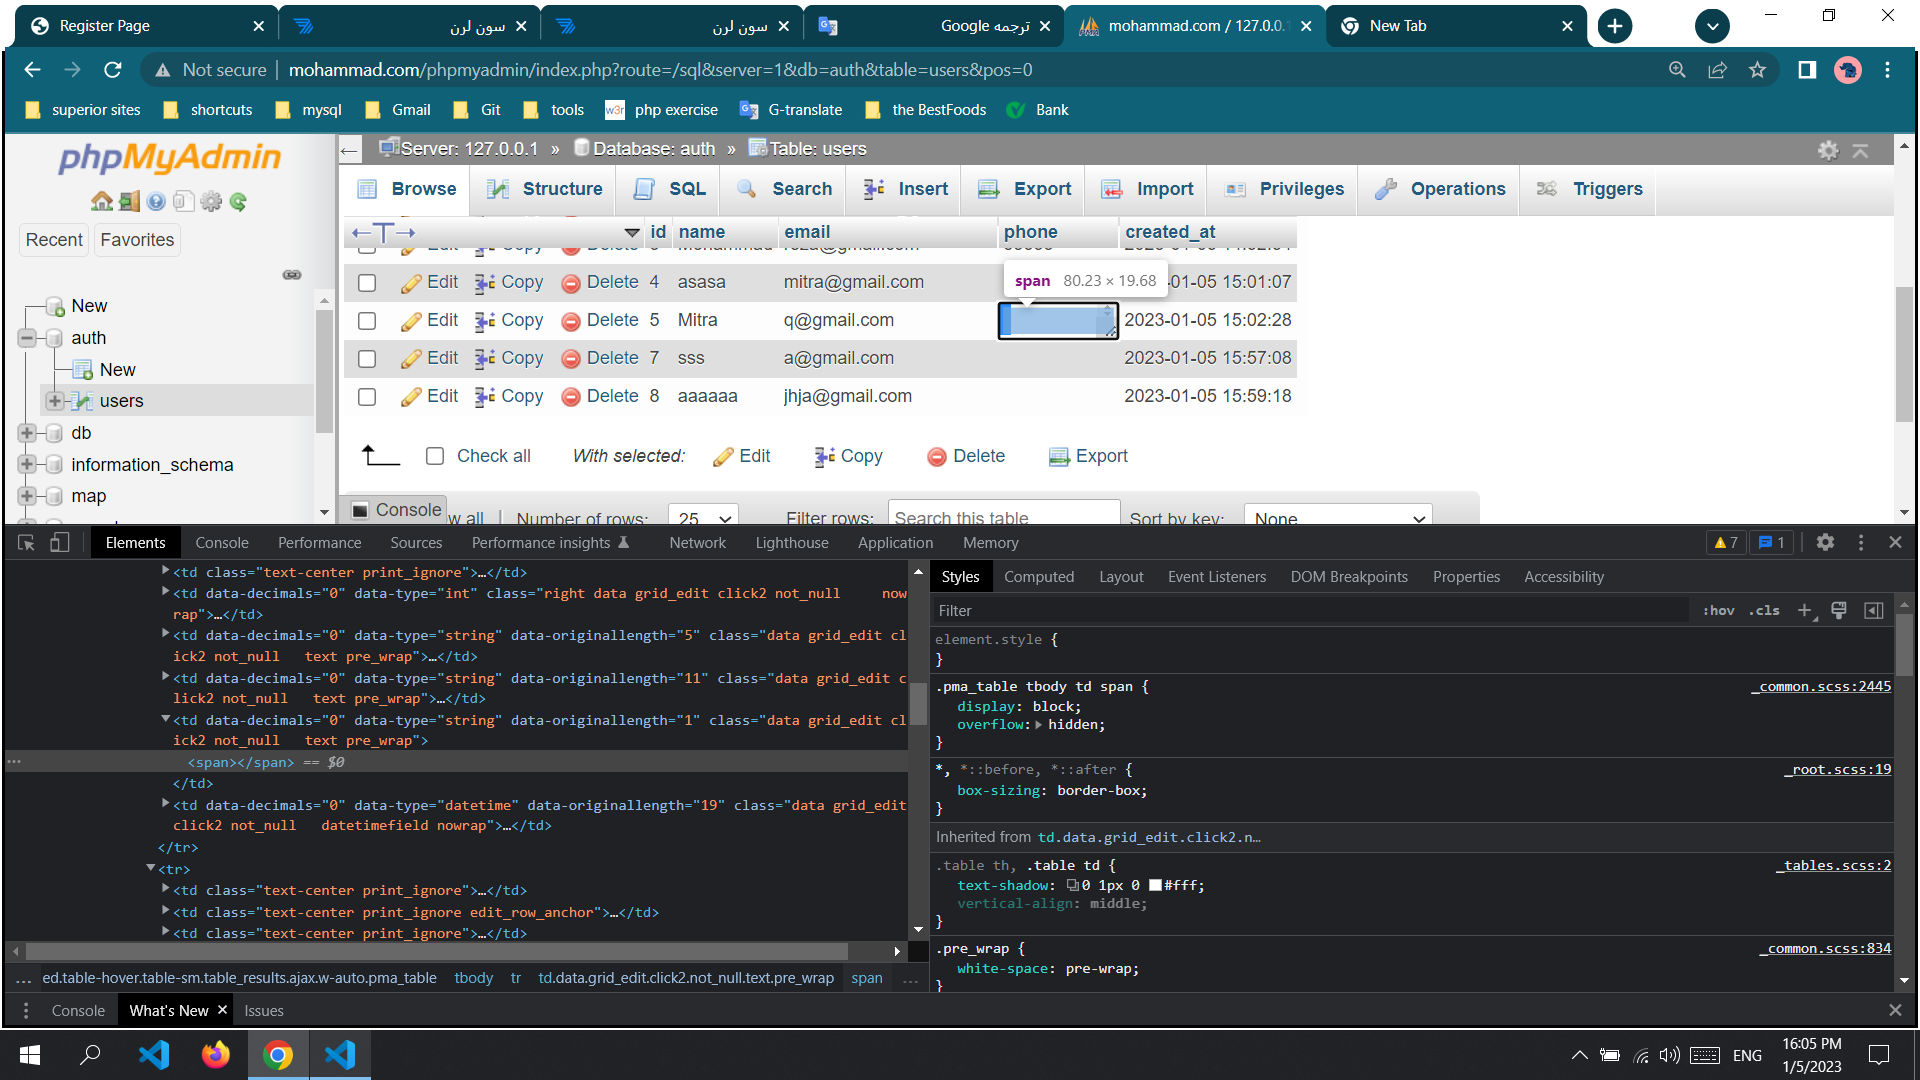Click the zoom magnifier icon in address bar

[1677, 70]
